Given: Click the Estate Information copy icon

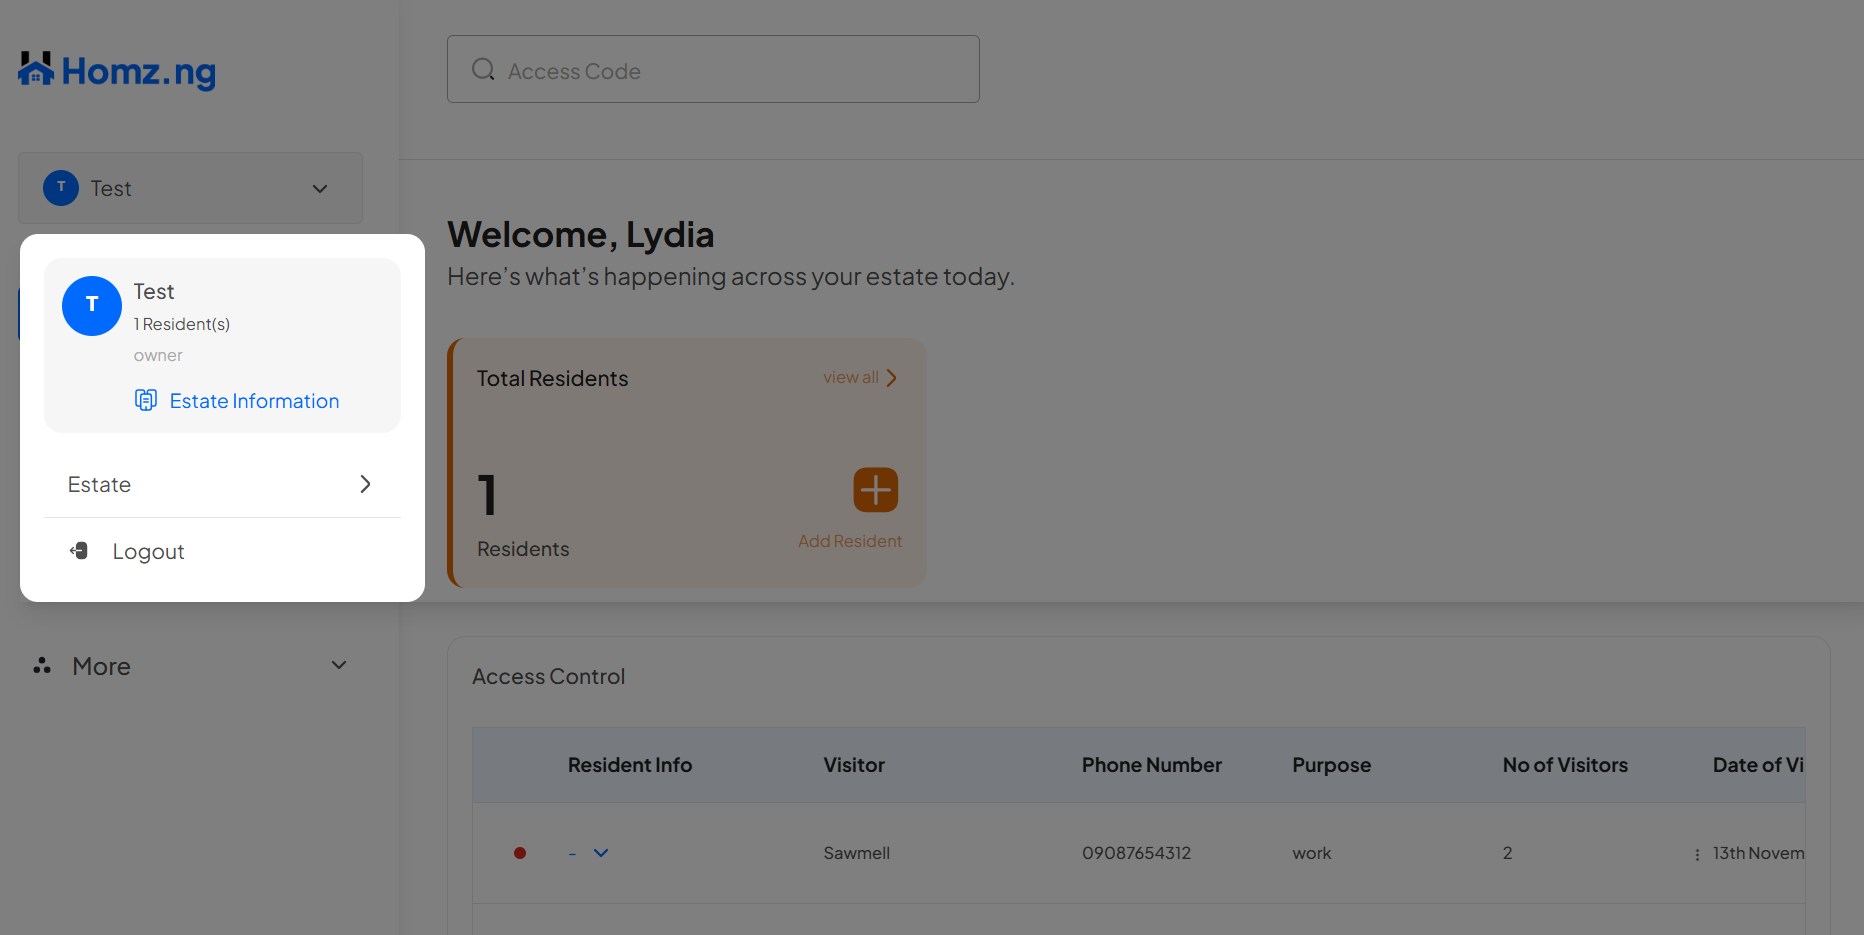Looking at the screenshot, I should [146, 399].
